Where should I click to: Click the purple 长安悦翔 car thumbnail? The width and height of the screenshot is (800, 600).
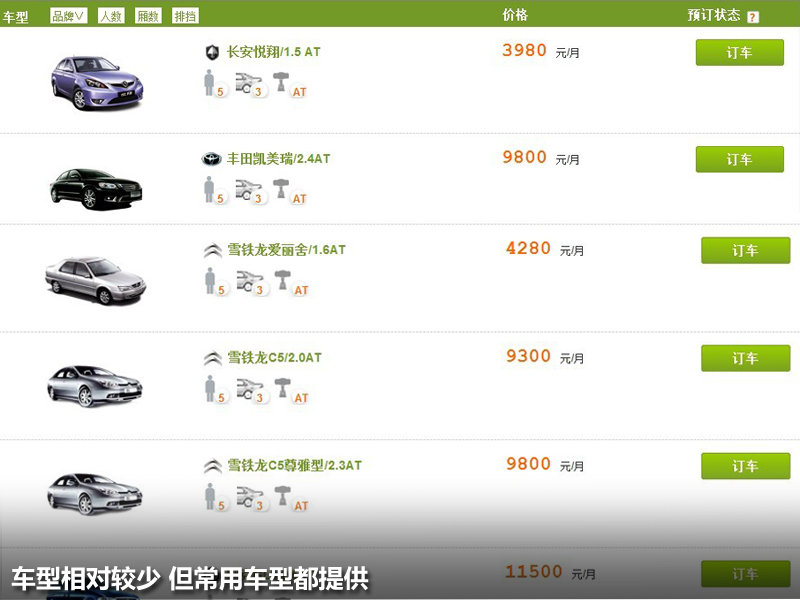point(97,82)
